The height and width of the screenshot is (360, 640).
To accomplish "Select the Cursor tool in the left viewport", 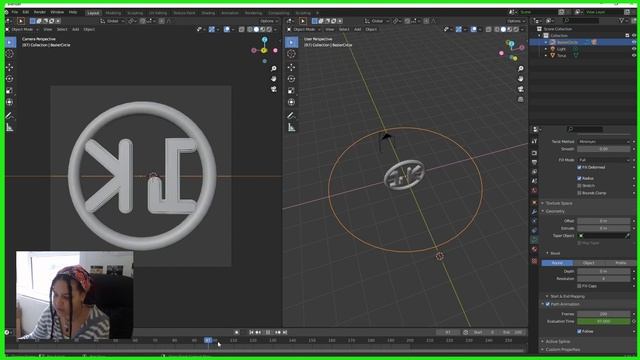I will [x=10, y=53].
